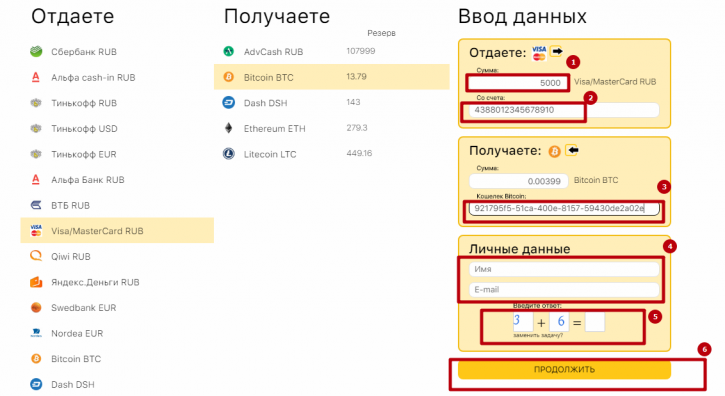Click the right arrow icon beside Отдаете
The height and width of the screenshot is (396, 725).
(x=557, y=51)
